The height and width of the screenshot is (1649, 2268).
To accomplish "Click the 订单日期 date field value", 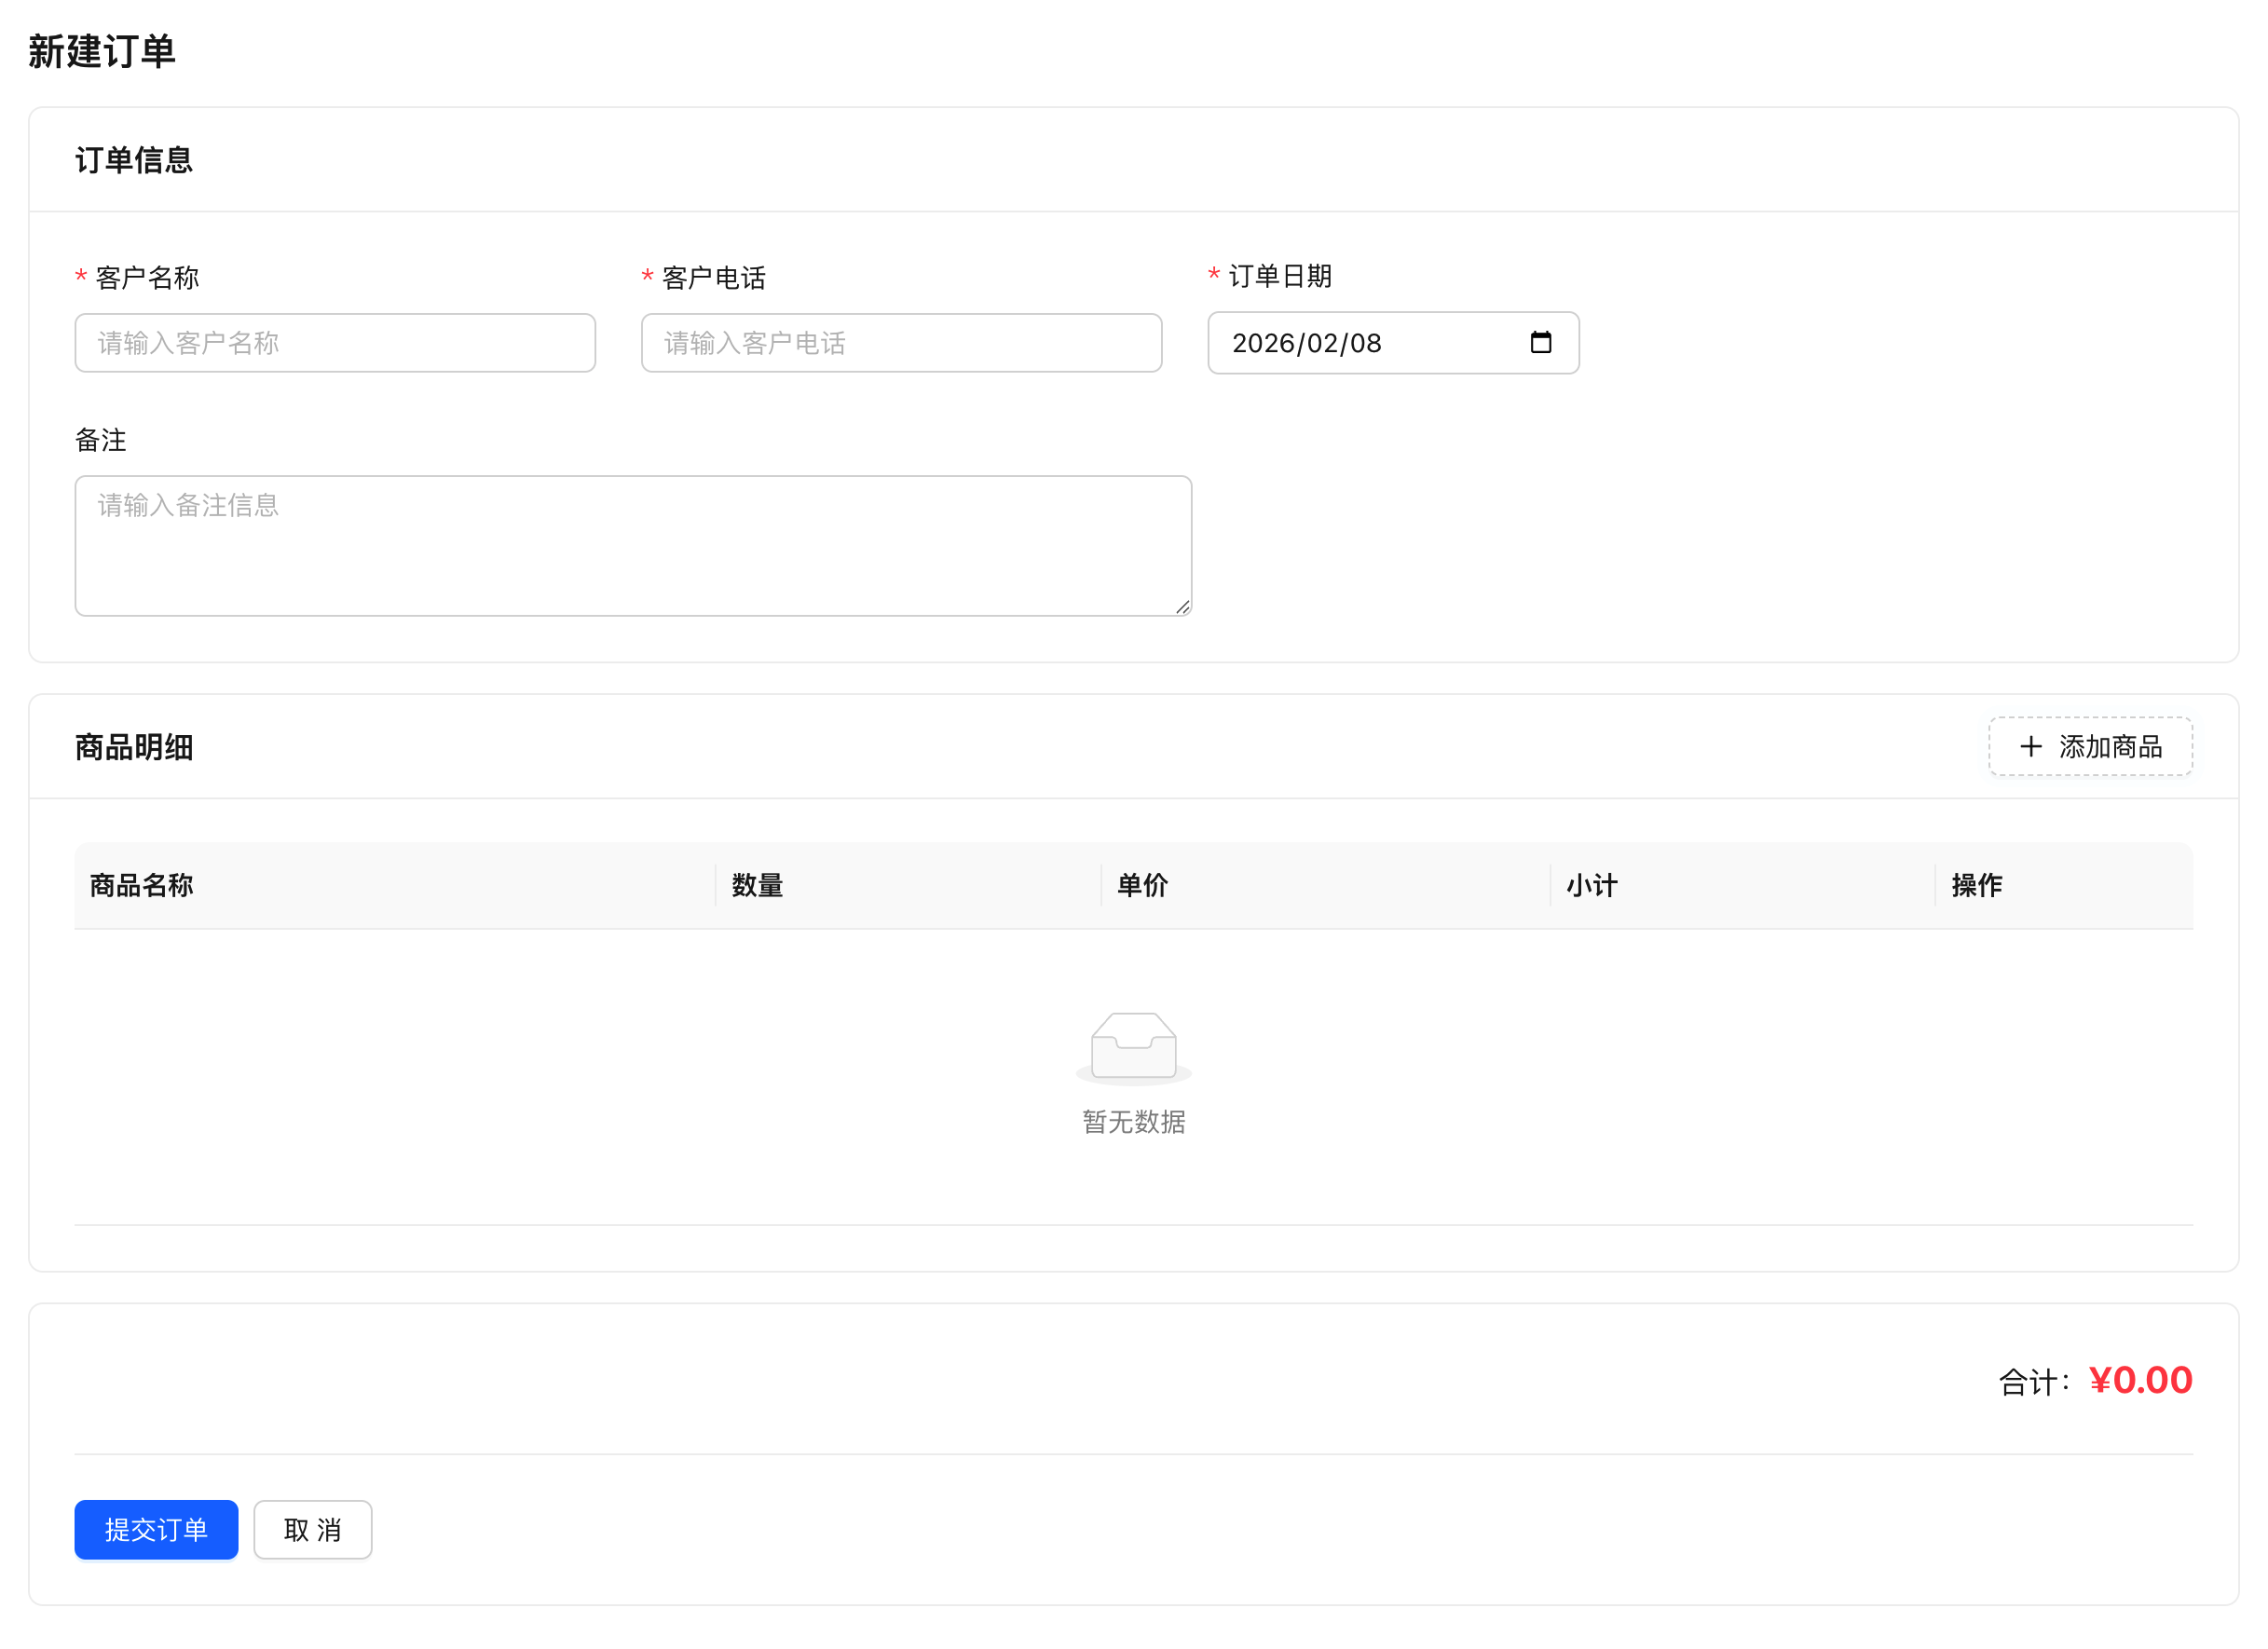I will 1306,343.
